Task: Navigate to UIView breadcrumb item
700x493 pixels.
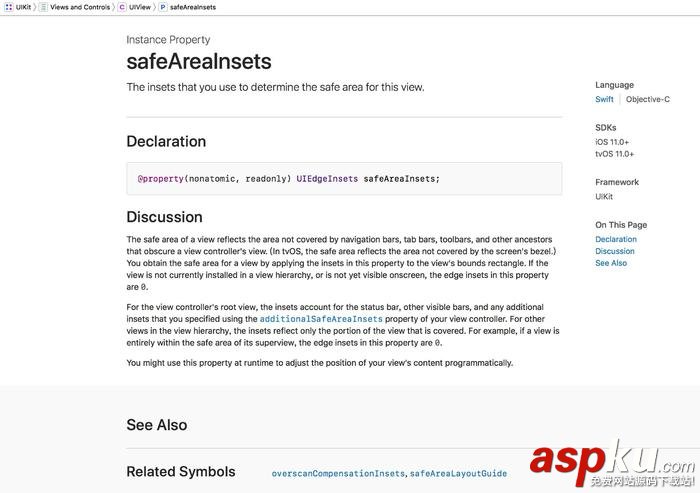Action: (139, 7)
